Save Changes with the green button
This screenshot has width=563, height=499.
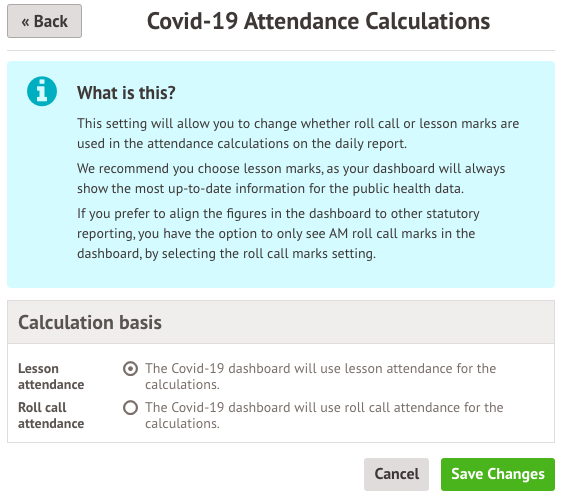click(498, 474)
